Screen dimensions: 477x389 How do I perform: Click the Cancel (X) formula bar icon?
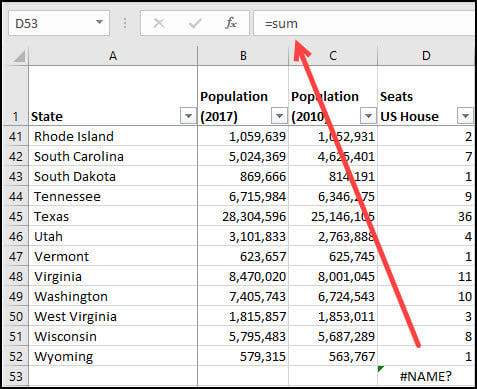point(159,23)
